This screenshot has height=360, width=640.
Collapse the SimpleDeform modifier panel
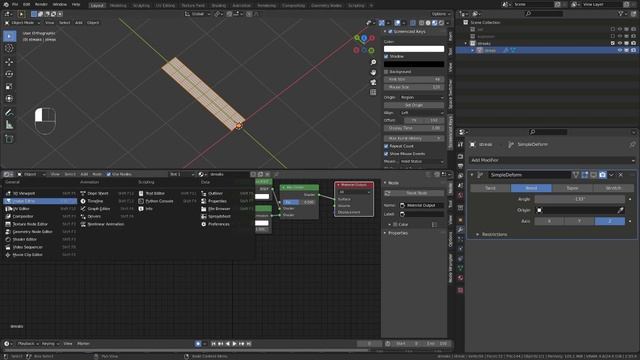[472, 175]
